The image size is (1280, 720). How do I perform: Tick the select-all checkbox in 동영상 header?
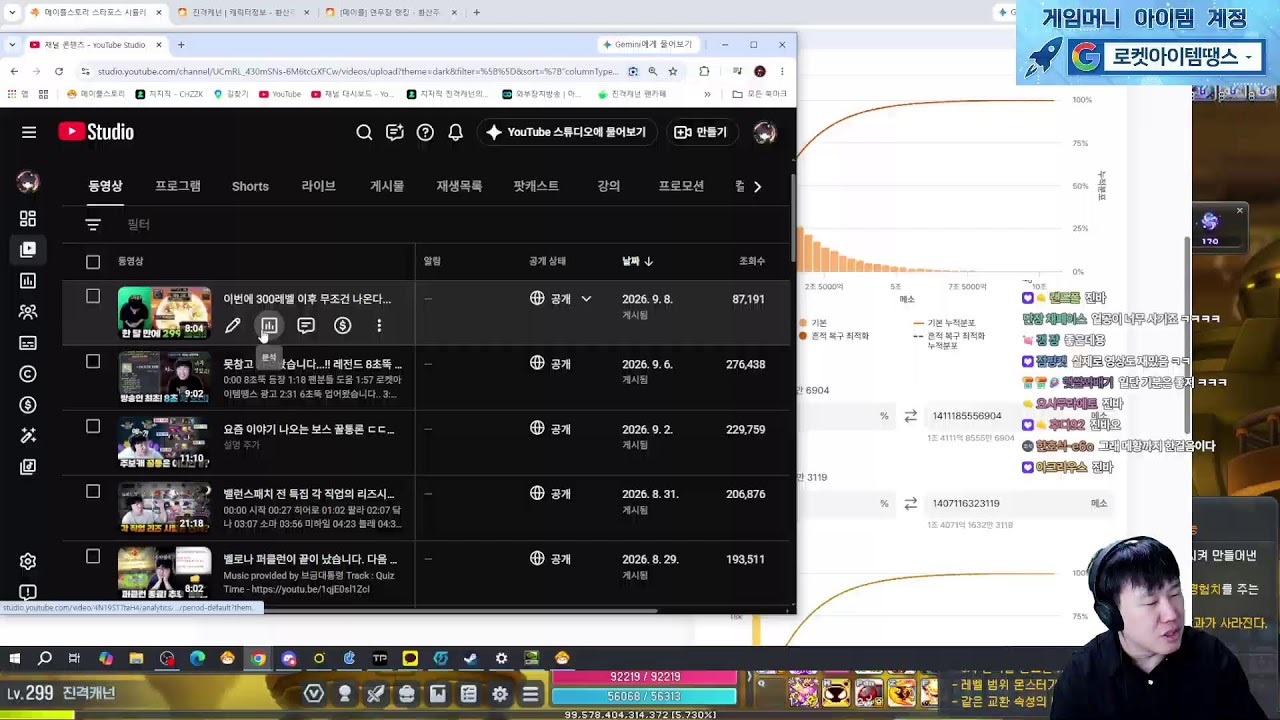pyautogui.click(x=93, y=262)
